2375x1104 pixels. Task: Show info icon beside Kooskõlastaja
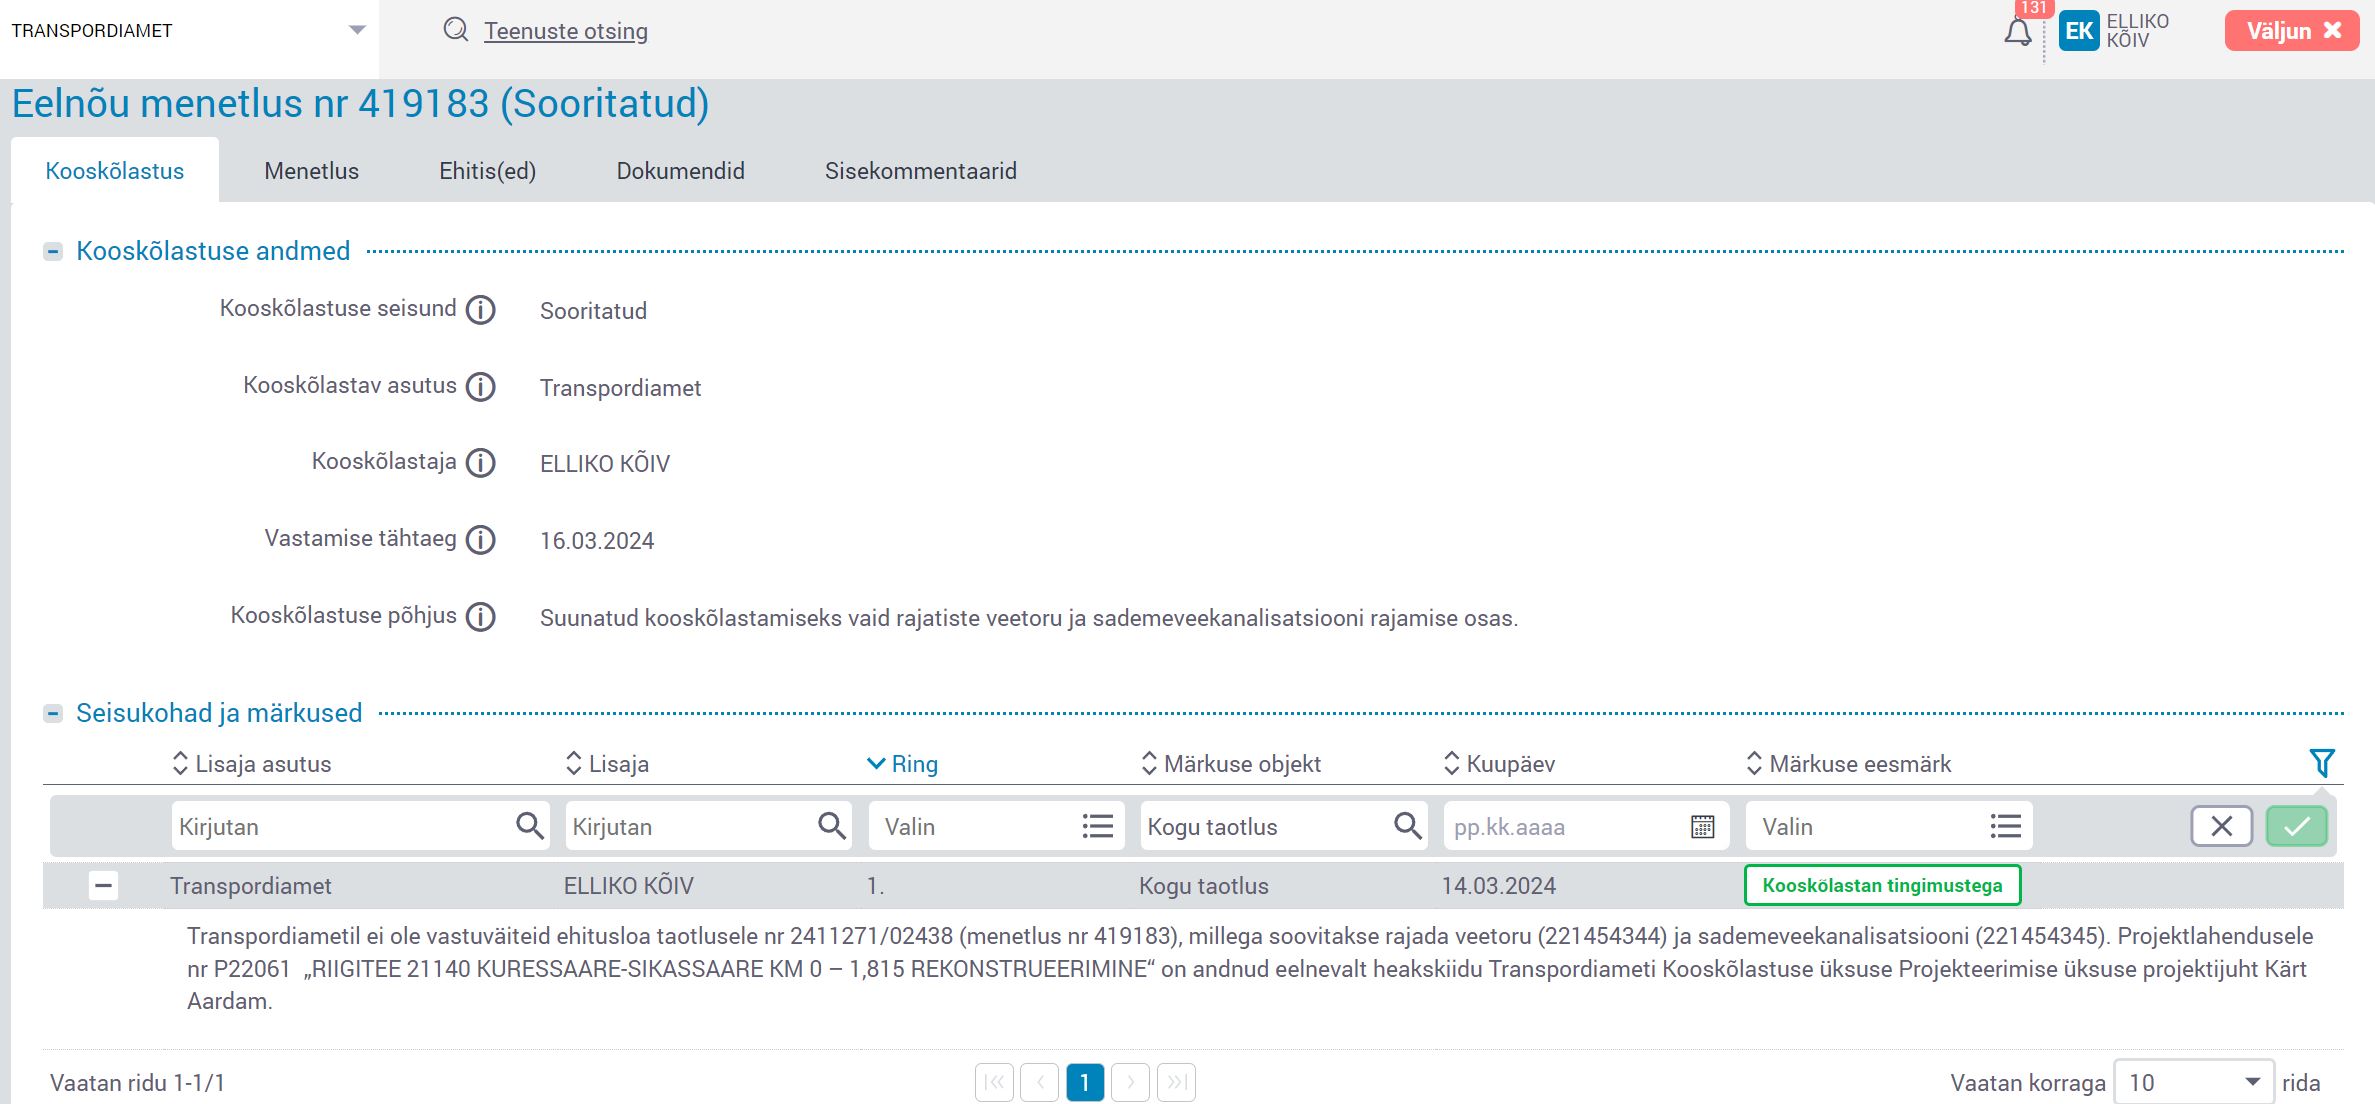pyautogui.click(x=481, y=463)
